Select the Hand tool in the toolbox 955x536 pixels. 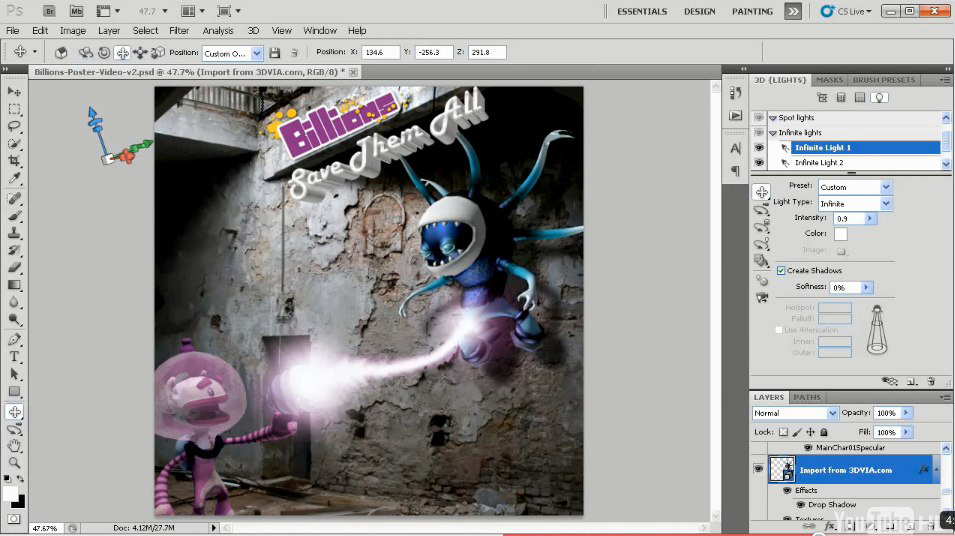15,446
